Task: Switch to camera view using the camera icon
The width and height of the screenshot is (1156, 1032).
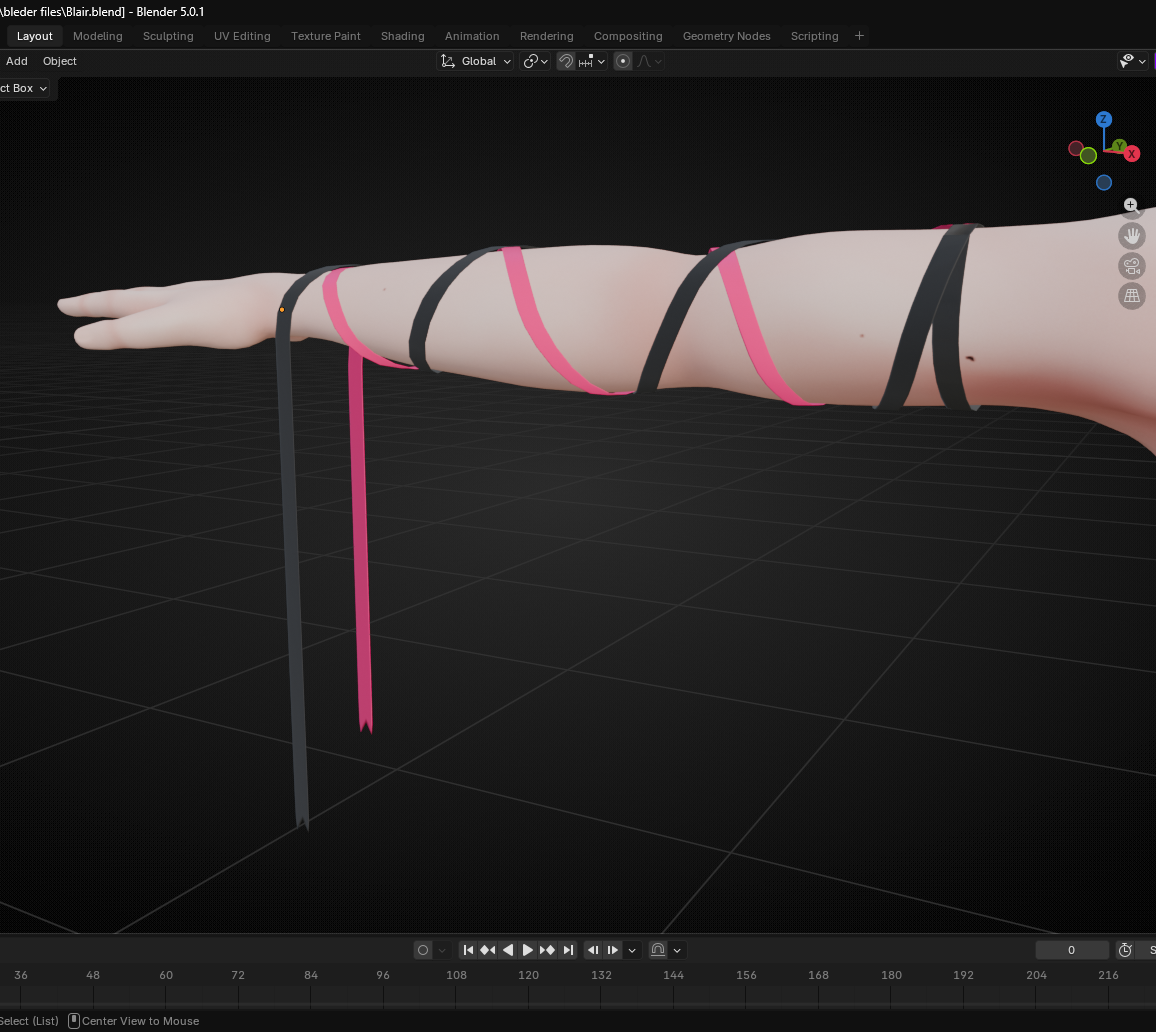Action: click(1131, 266)
